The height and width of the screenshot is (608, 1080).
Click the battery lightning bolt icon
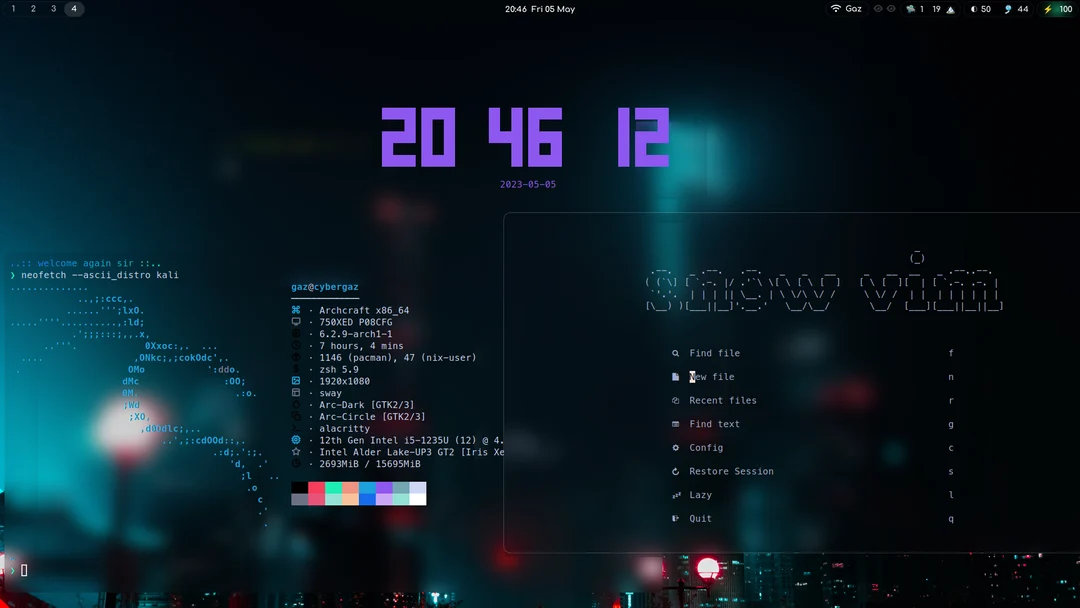tap(1048, 8)
